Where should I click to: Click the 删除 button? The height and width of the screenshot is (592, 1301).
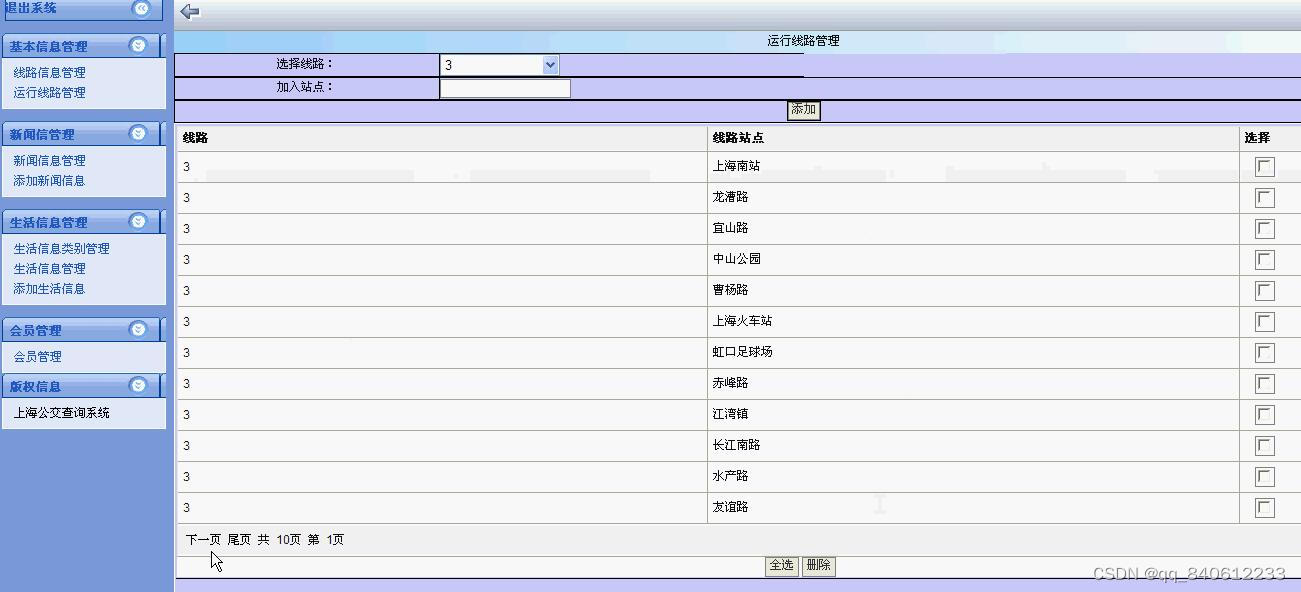click(818, 566)
